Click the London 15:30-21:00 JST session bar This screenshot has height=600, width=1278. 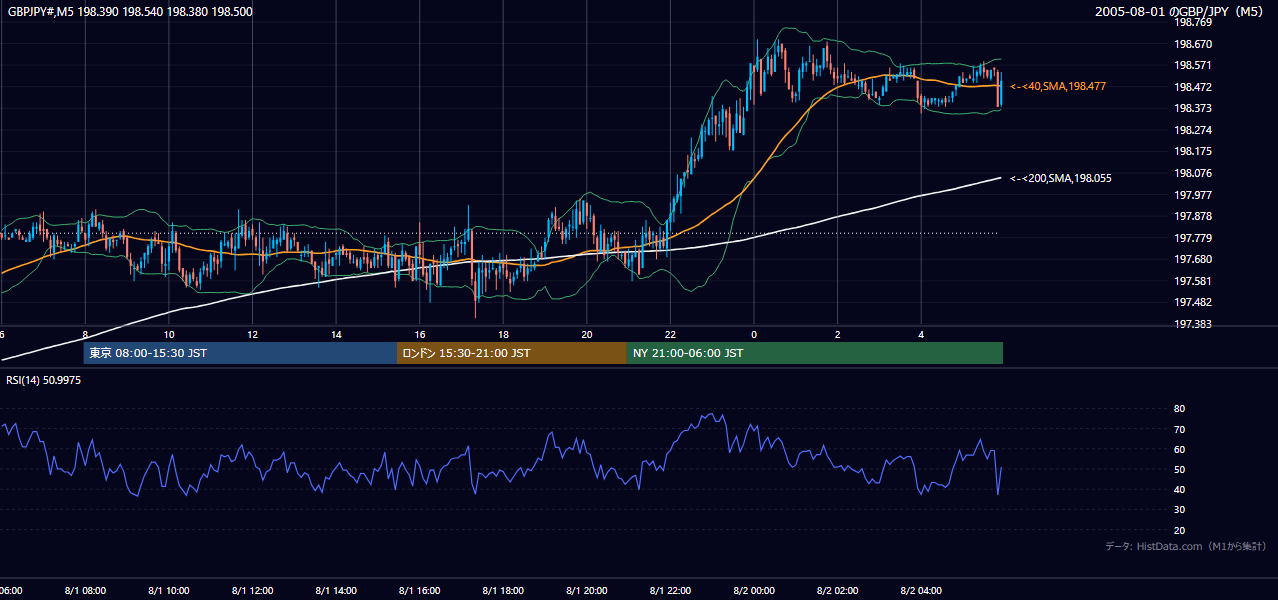click(512, 353)
